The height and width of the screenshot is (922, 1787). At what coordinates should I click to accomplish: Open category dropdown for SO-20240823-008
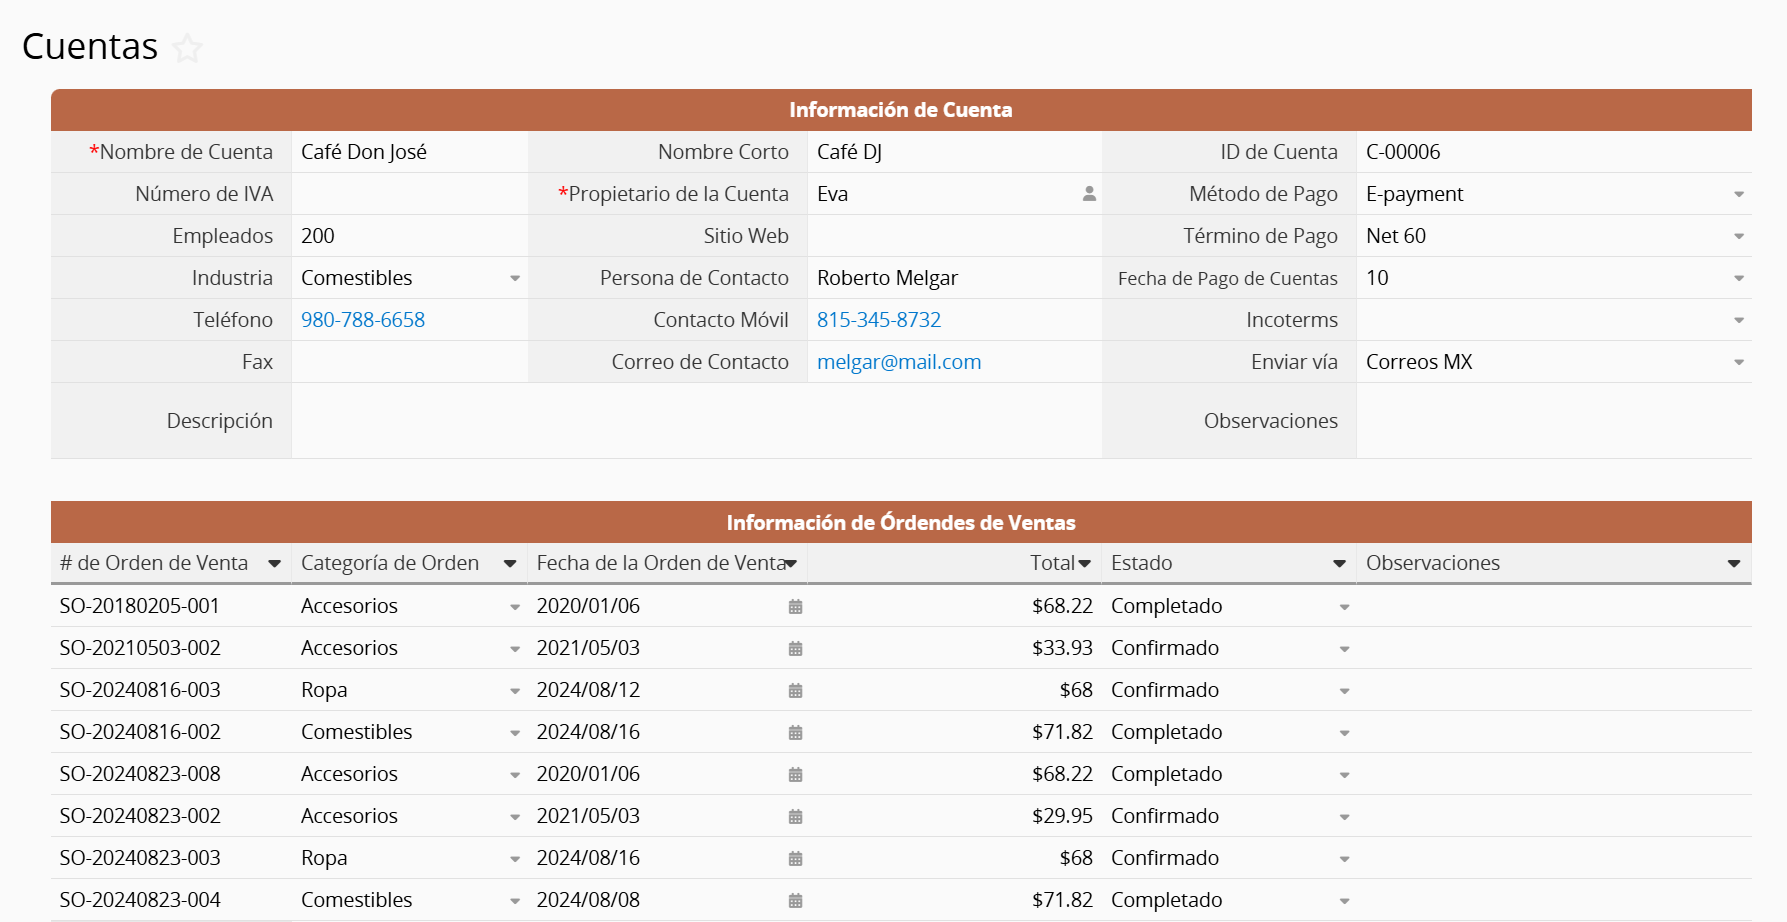tap(515, 775)
